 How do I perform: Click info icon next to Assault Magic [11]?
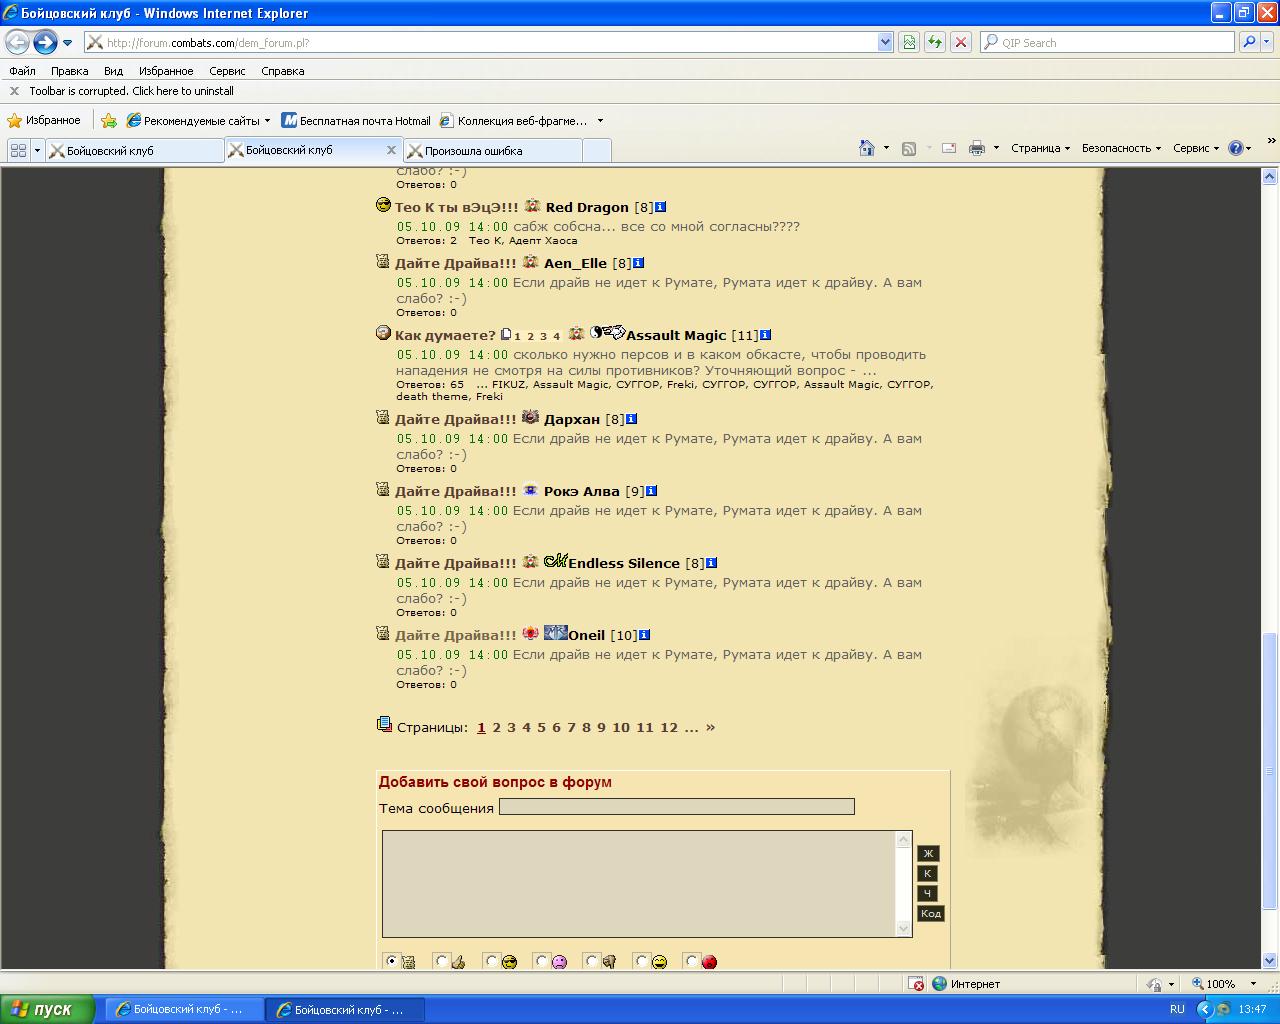(766, 335)
